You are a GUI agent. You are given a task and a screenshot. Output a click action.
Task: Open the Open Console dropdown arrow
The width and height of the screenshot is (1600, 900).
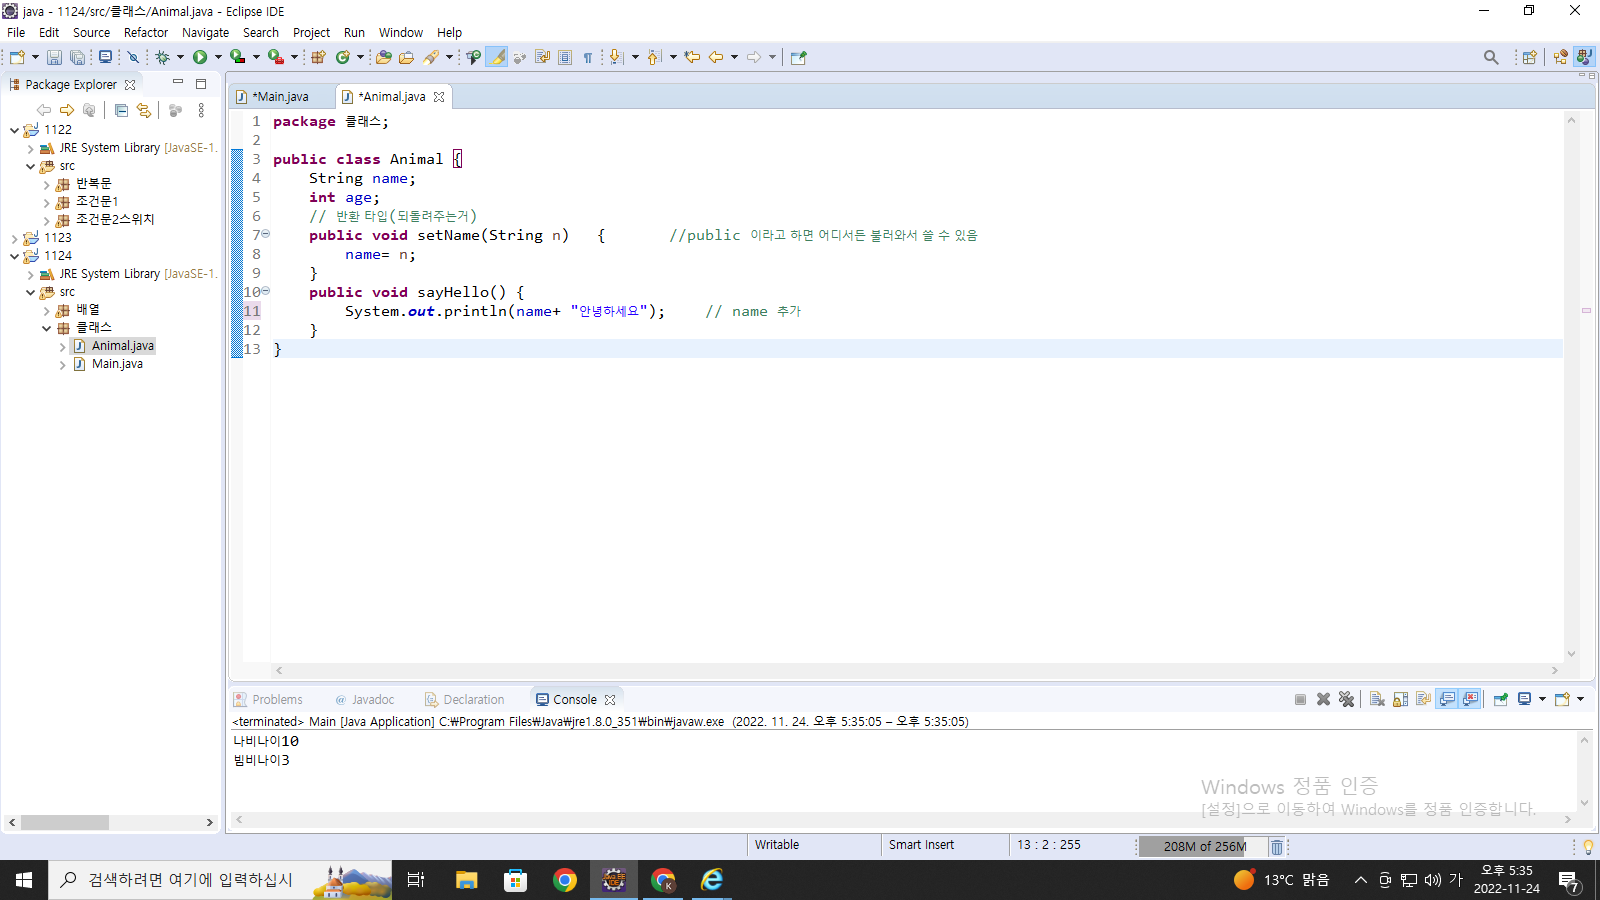pyautogui.click(x=1580, y=699)
